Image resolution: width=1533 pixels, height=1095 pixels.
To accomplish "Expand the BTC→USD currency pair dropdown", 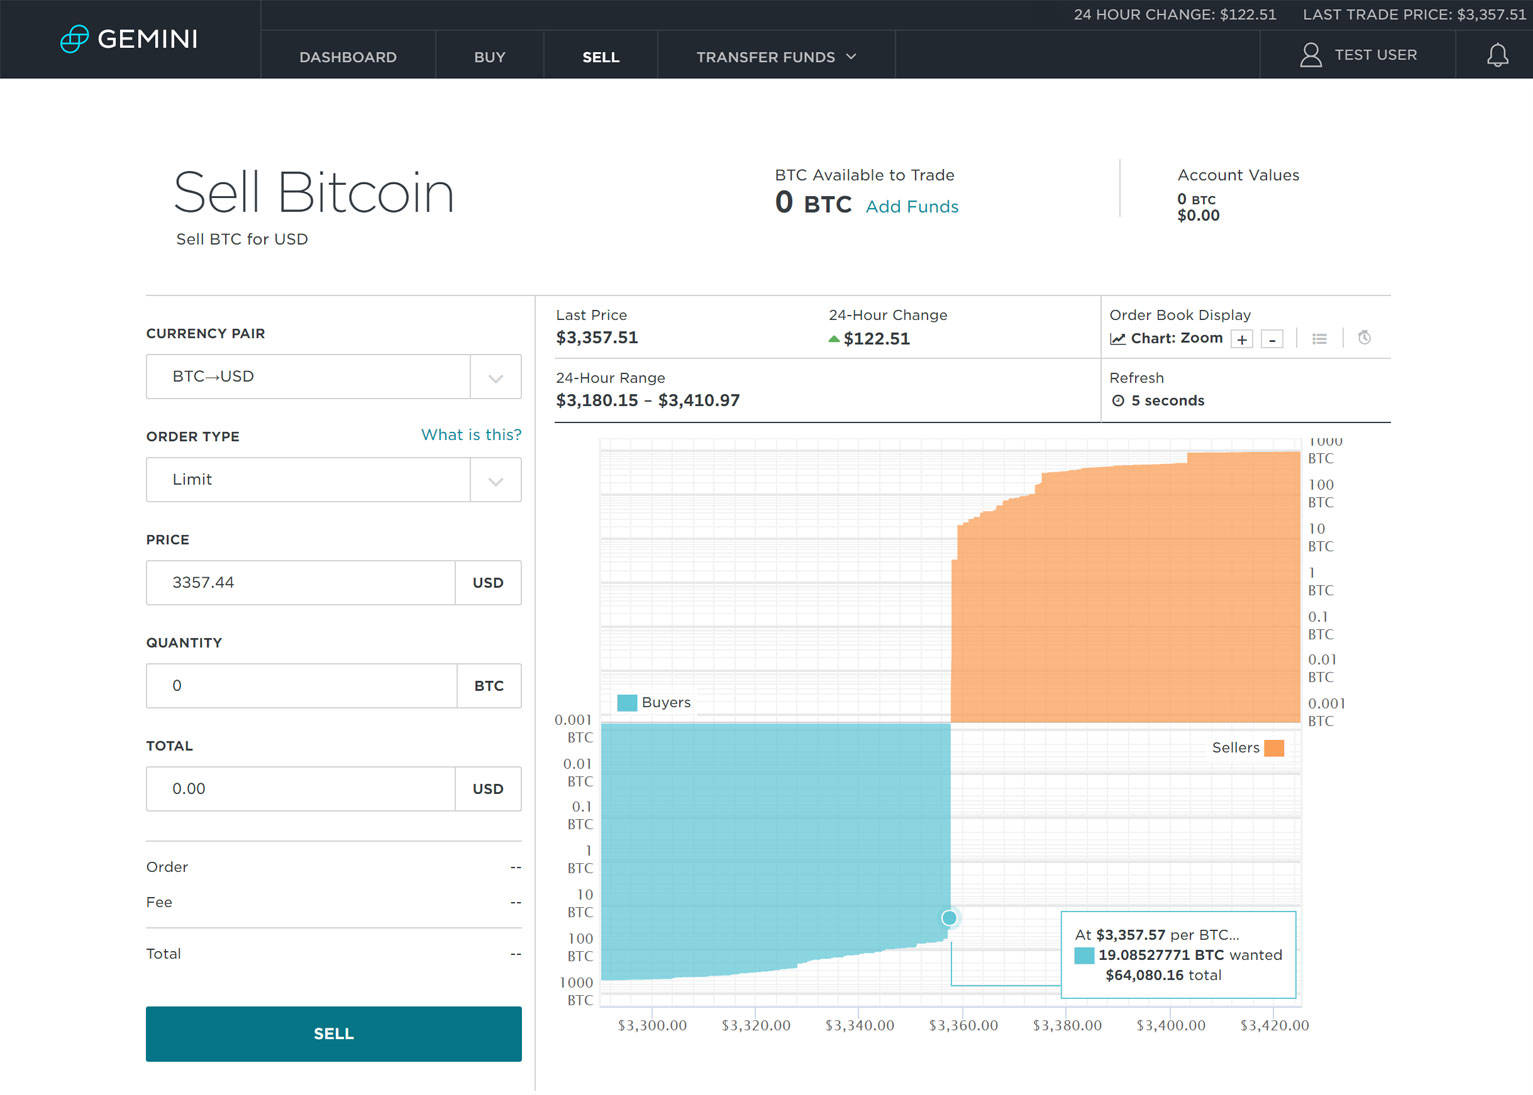I will (x=495, y=377).
